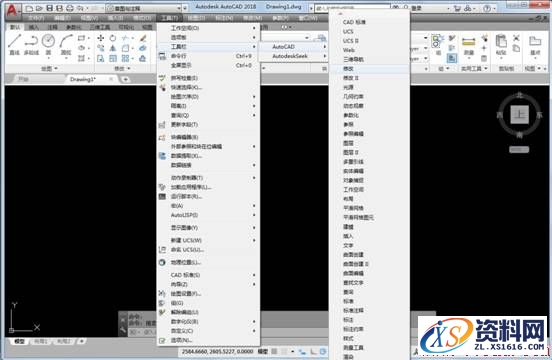Click the Help question mark icon
The image size is (552, 360).
coord(487,8)
